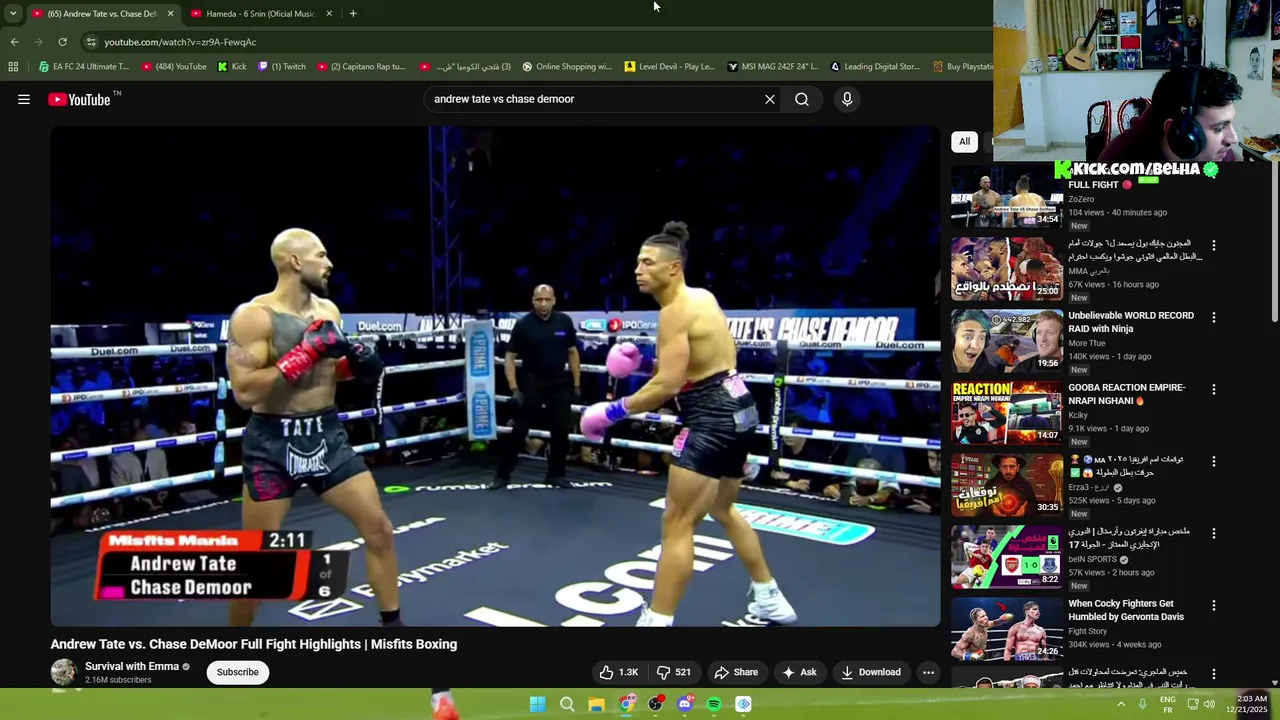Open options for the WORLD RECORD RAID video

click(1214, 317)
